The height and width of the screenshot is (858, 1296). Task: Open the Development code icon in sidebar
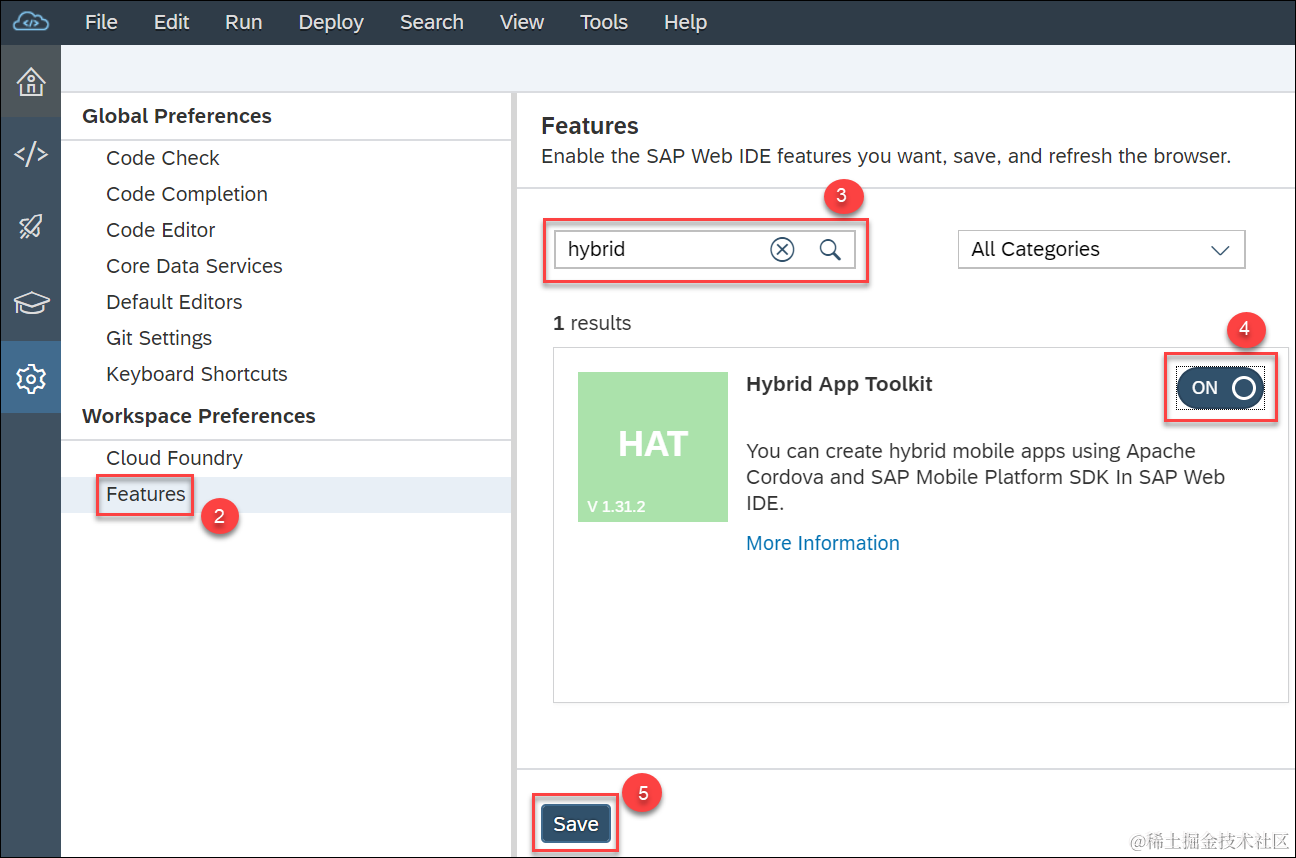pos(30,154)
